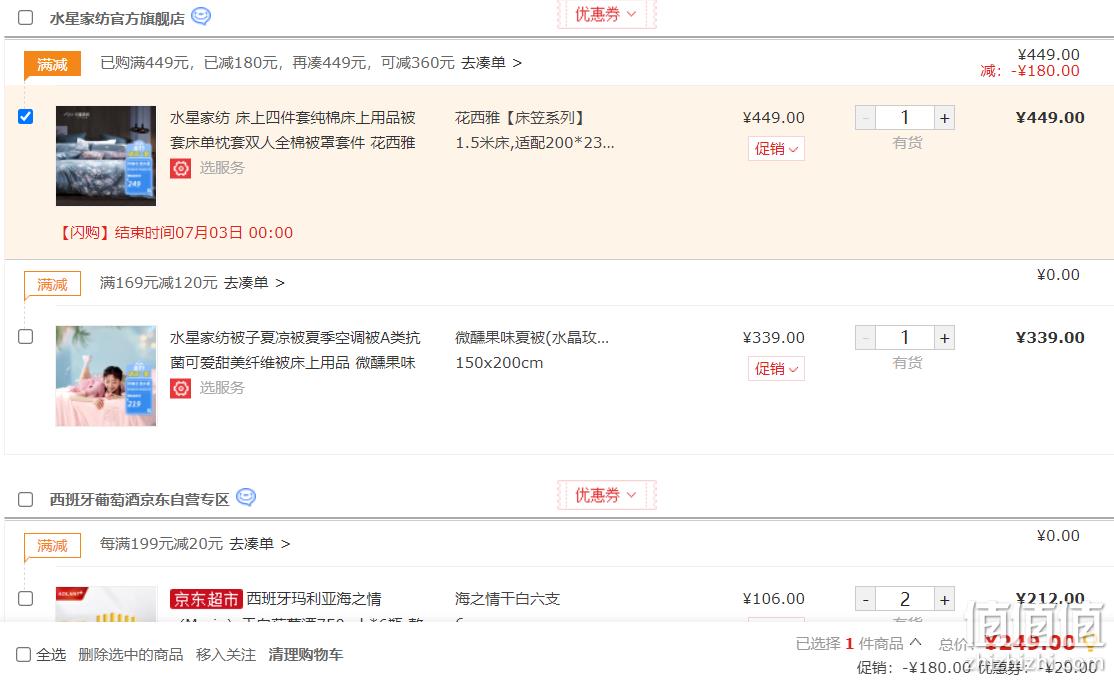The image size is (1114, 680).
Task: Click 150x200cm size text
Action: pyautogui.click(x=499, y=362)
